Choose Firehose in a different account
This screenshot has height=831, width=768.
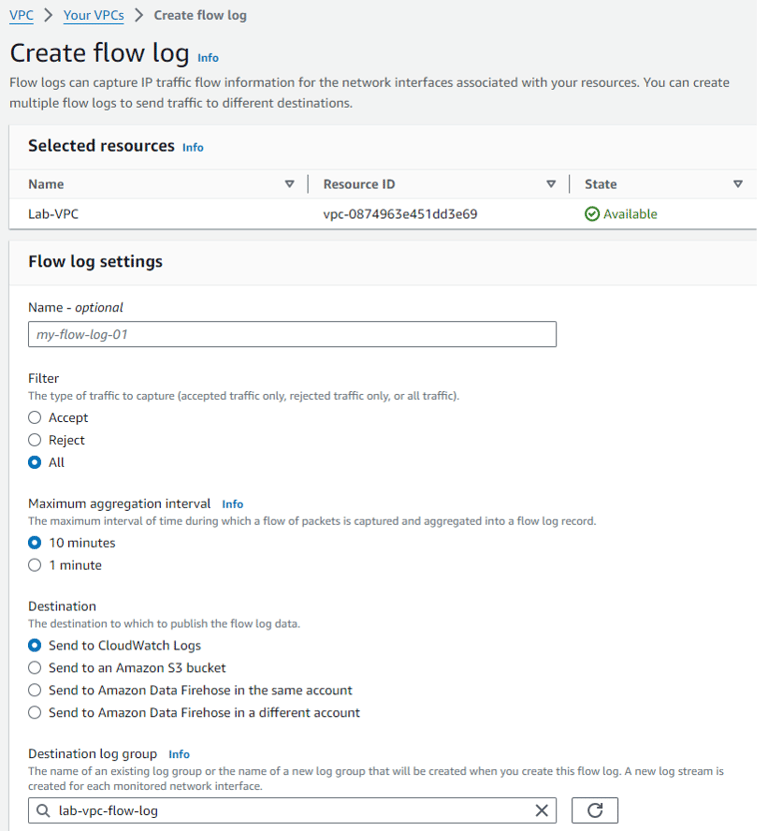coord(35,713)
